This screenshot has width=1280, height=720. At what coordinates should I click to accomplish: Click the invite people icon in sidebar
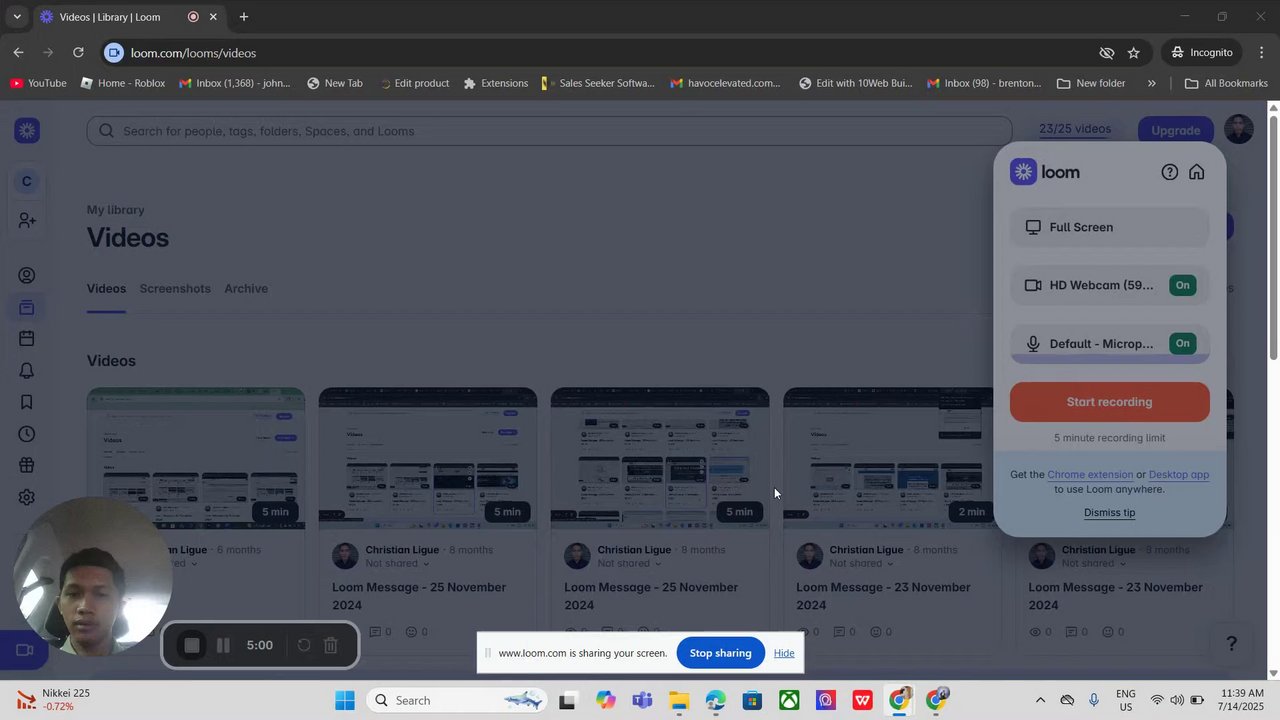click(27, 220)
